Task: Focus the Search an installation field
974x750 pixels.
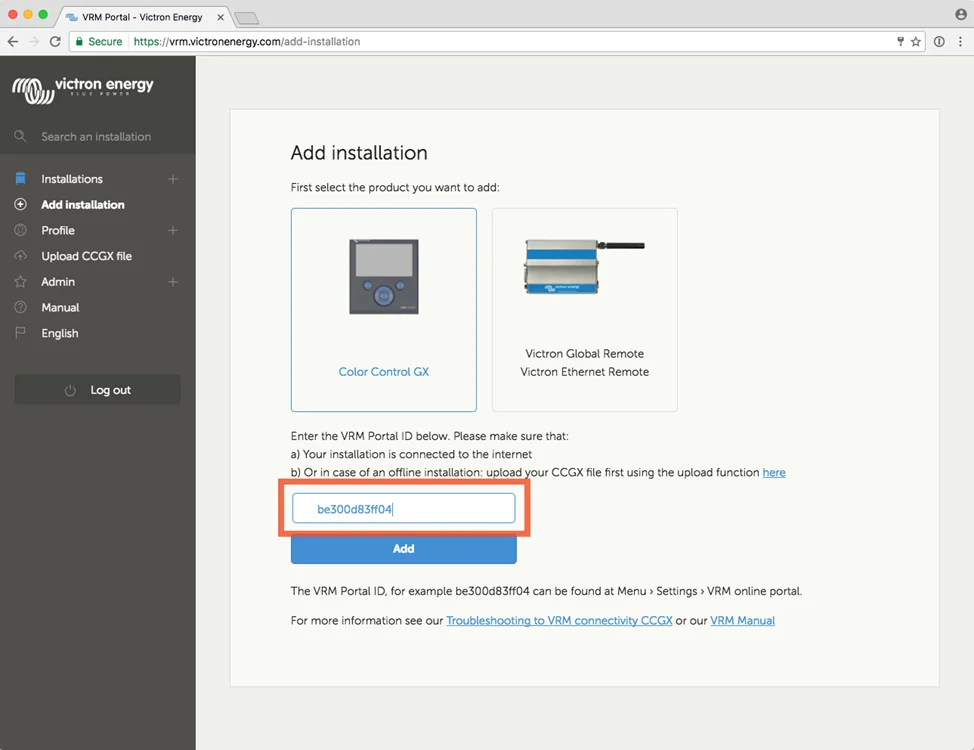Action: pyautogui.click(x=96, y=137)
